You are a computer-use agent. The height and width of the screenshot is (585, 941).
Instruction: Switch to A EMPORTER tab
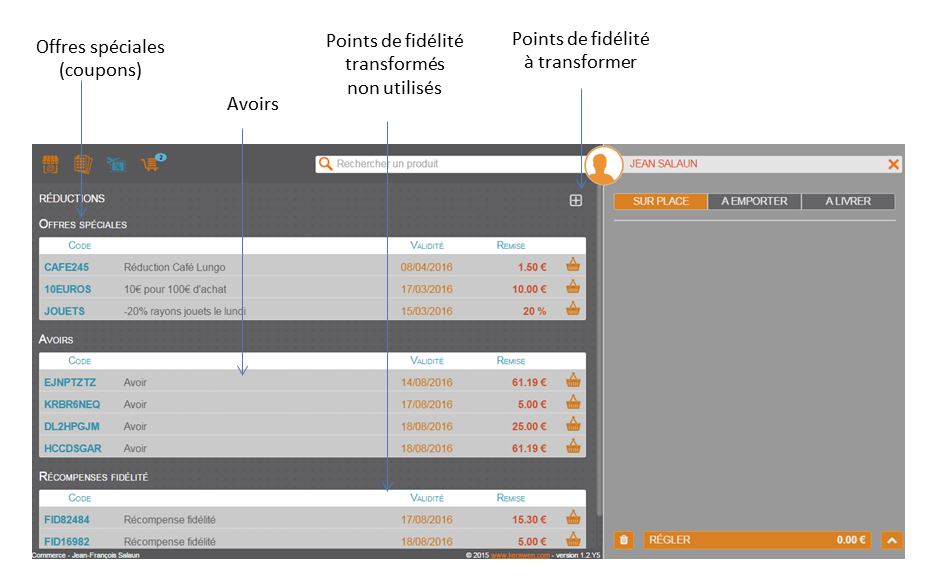tap(754, 202)
